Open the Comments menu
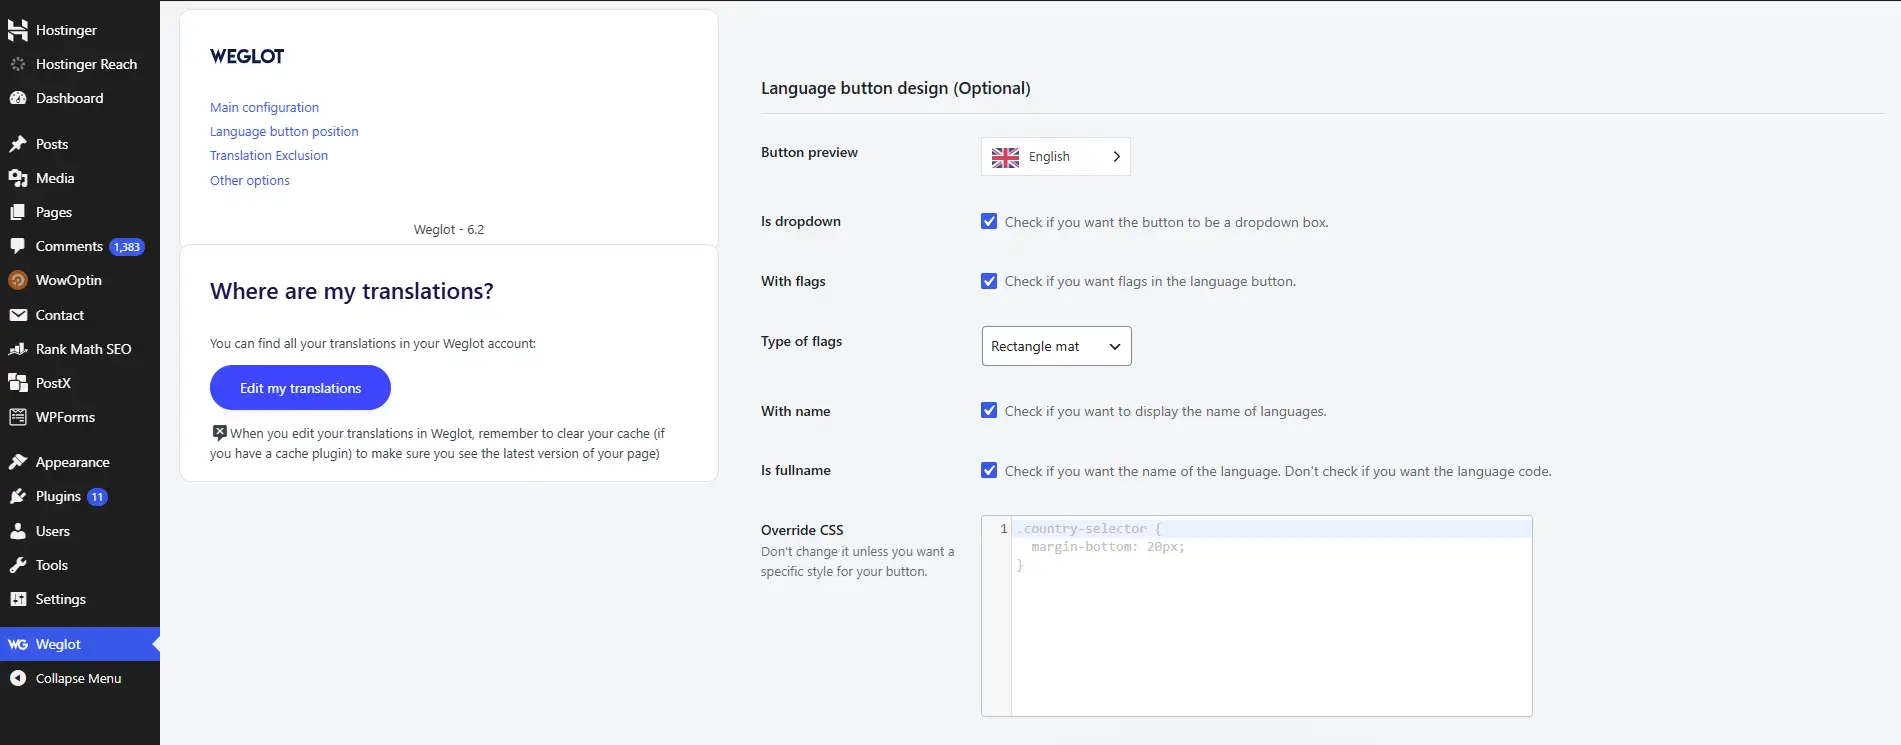 (x=80, y=246)
